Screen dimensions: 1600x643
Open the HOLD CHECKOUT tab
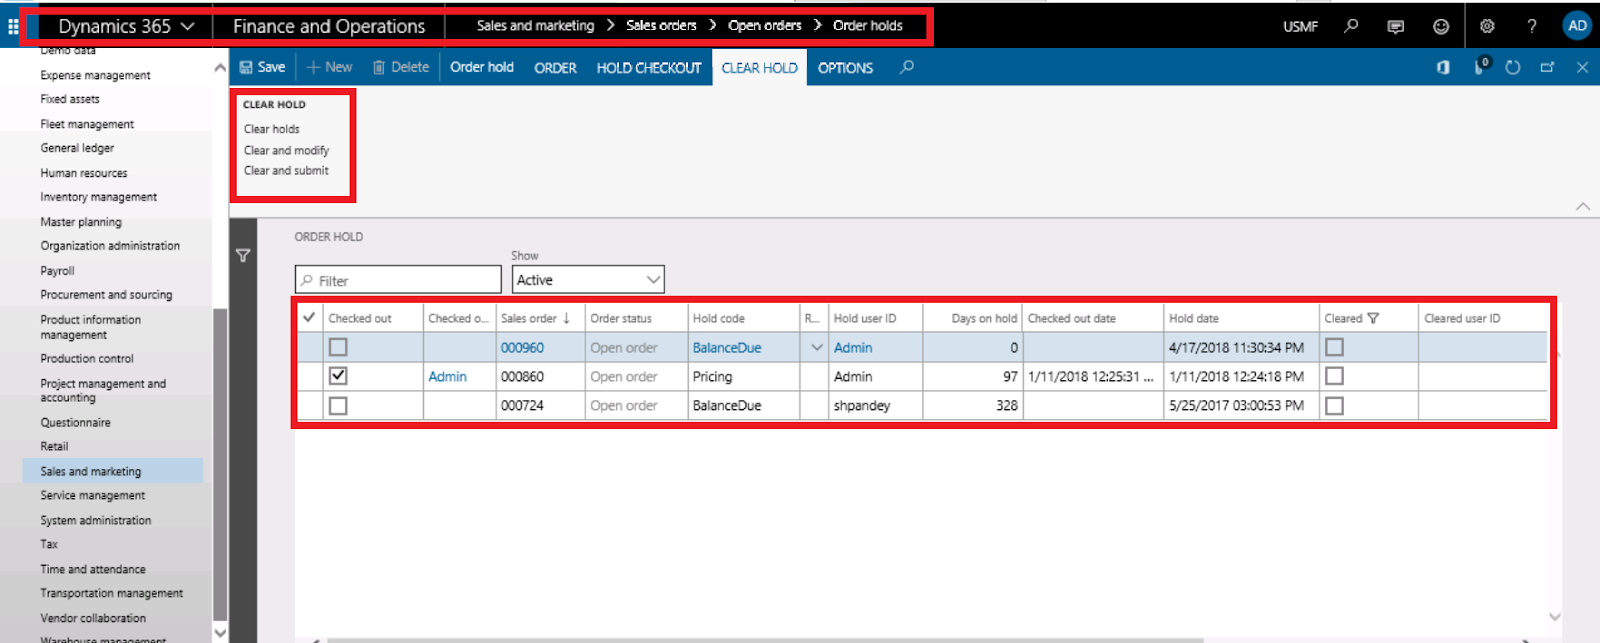649,67
